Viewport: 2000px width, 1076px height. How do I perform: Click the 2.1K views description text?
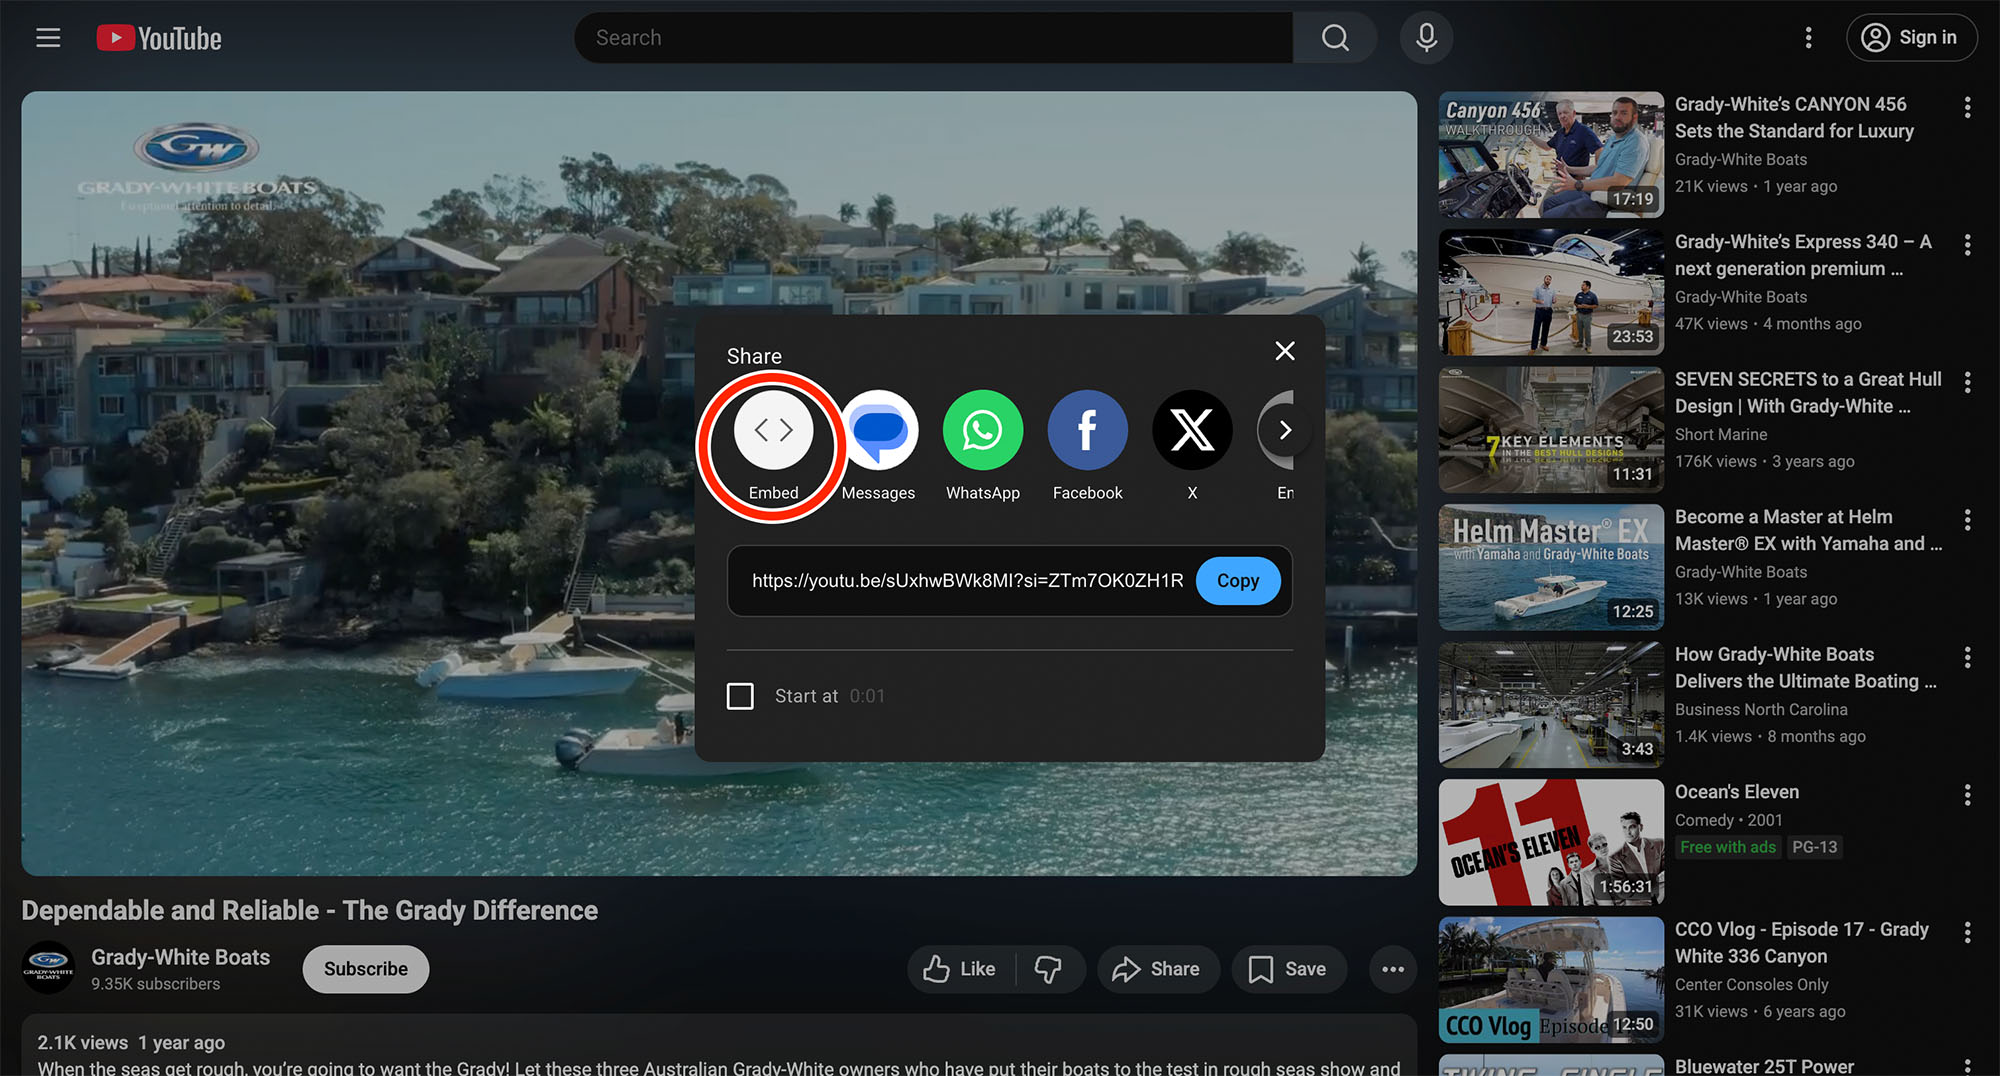coord(83,1043)
